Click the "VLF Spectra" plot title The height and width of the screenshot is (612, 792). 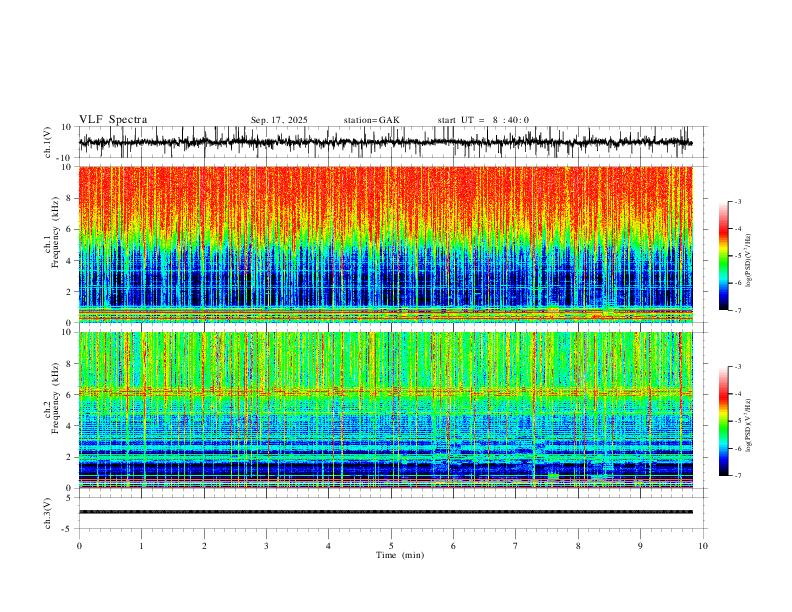[x=113, y=120]
